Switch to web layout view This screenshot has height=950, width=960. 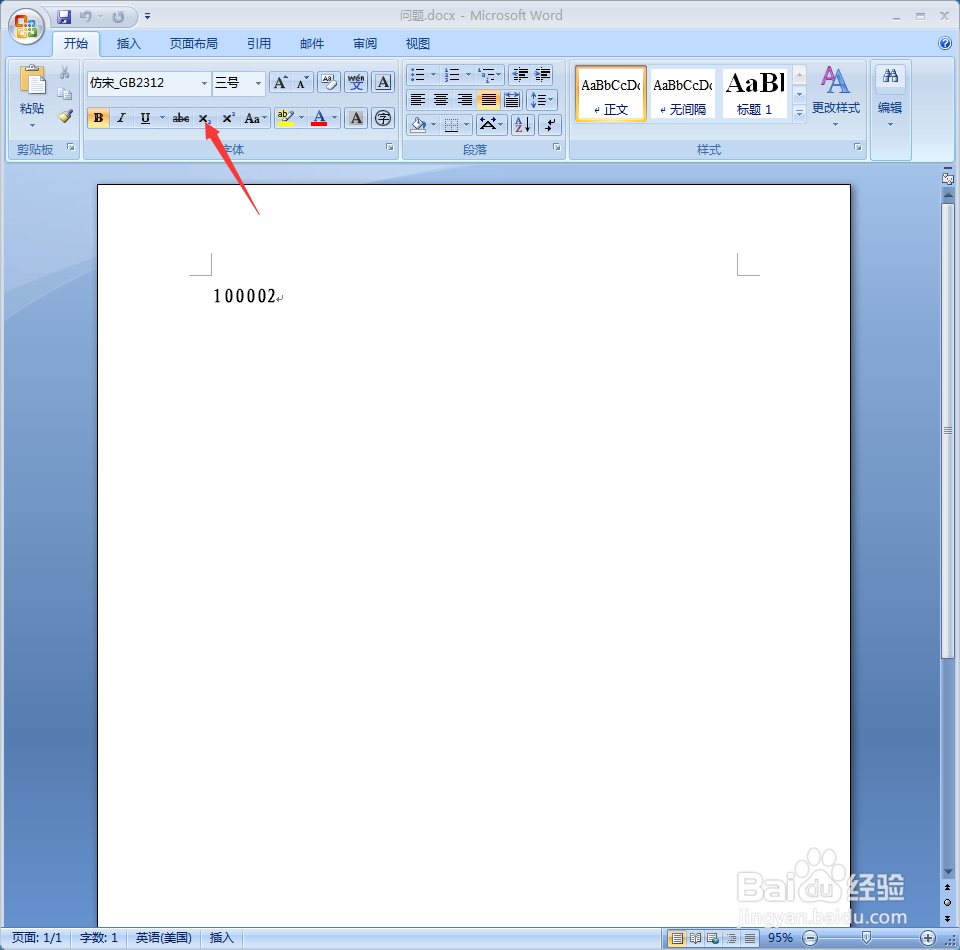pyautogui.click(x=713, y=938)
